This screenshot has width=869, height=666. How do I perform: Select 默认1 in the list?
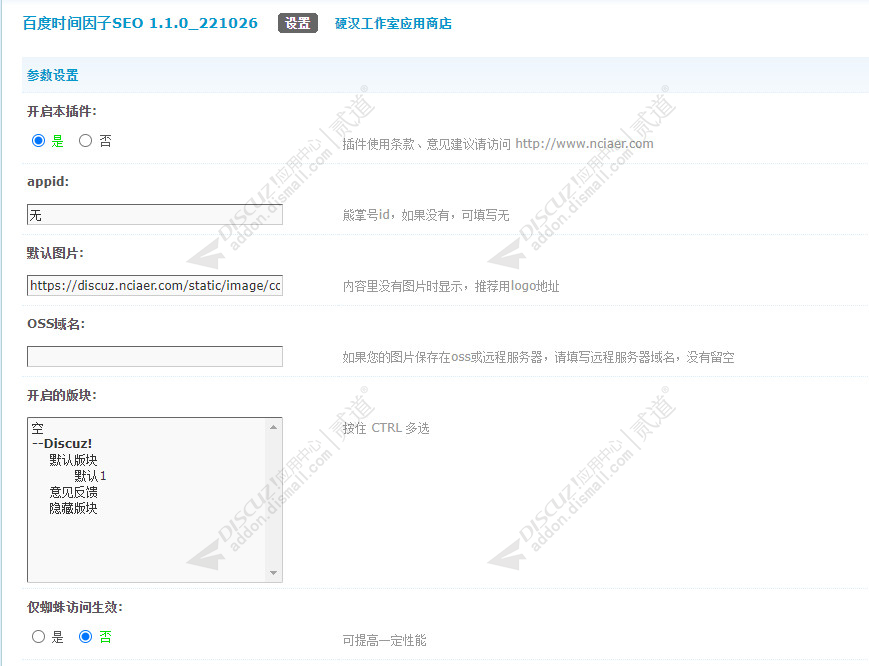90,476
